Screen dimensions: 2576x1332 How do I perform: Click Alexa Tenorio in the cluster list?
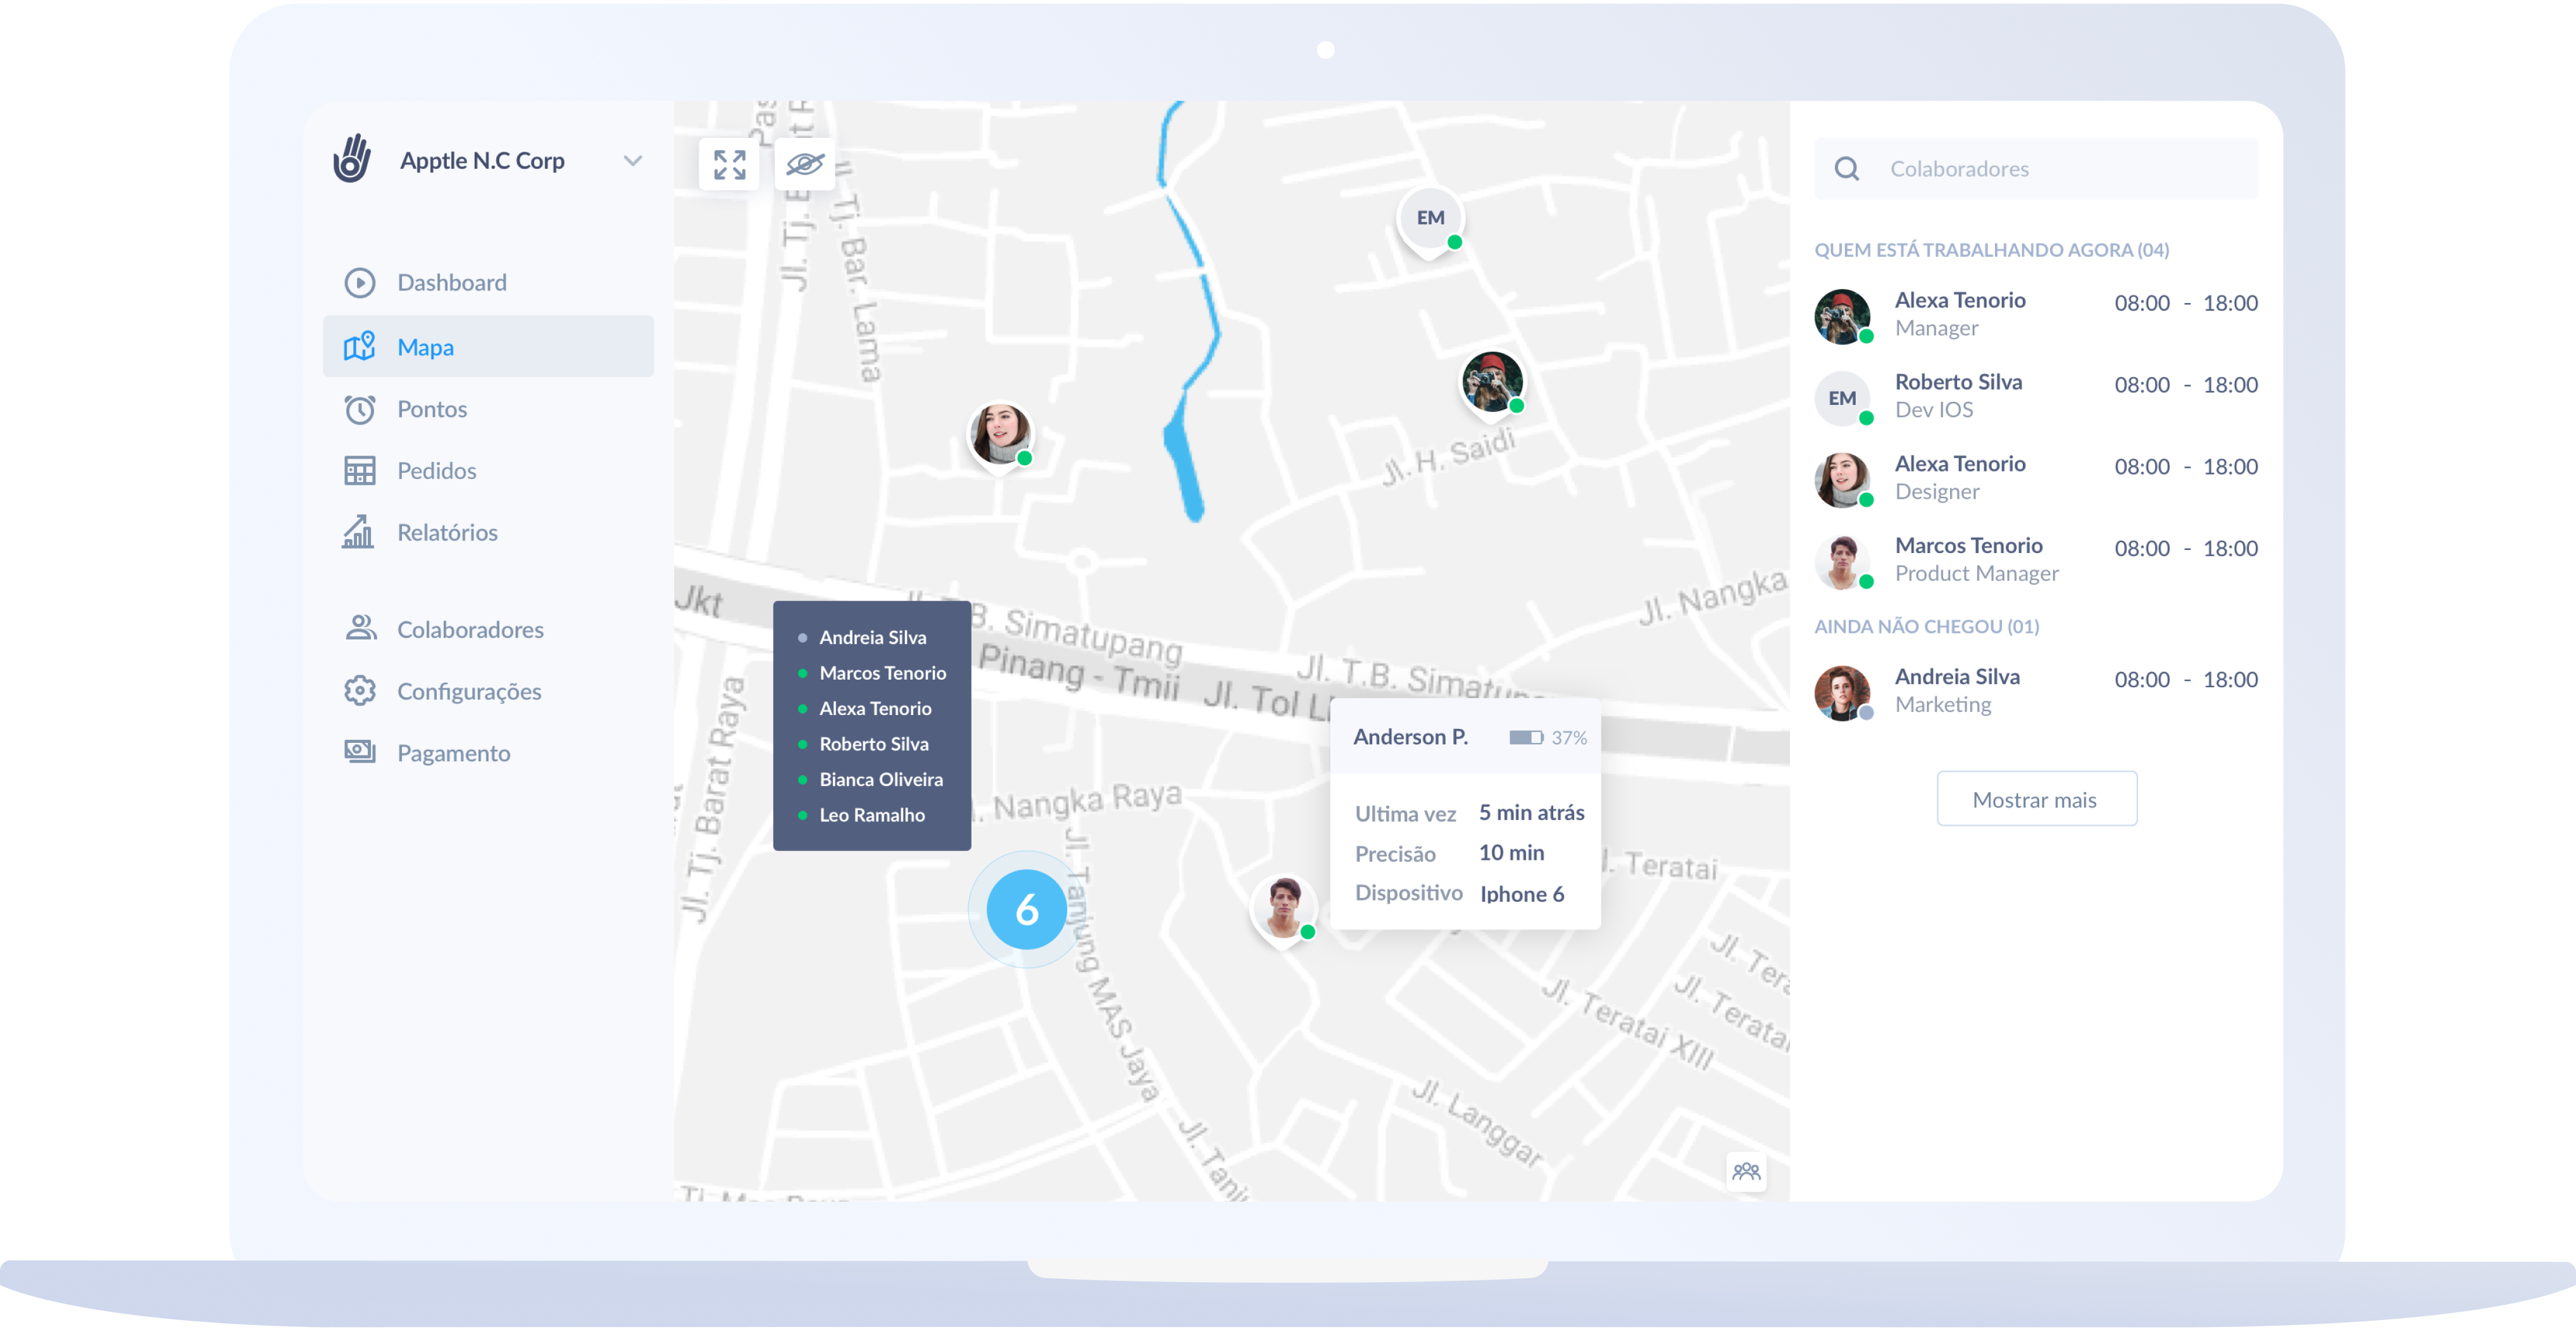coord(876,709)
